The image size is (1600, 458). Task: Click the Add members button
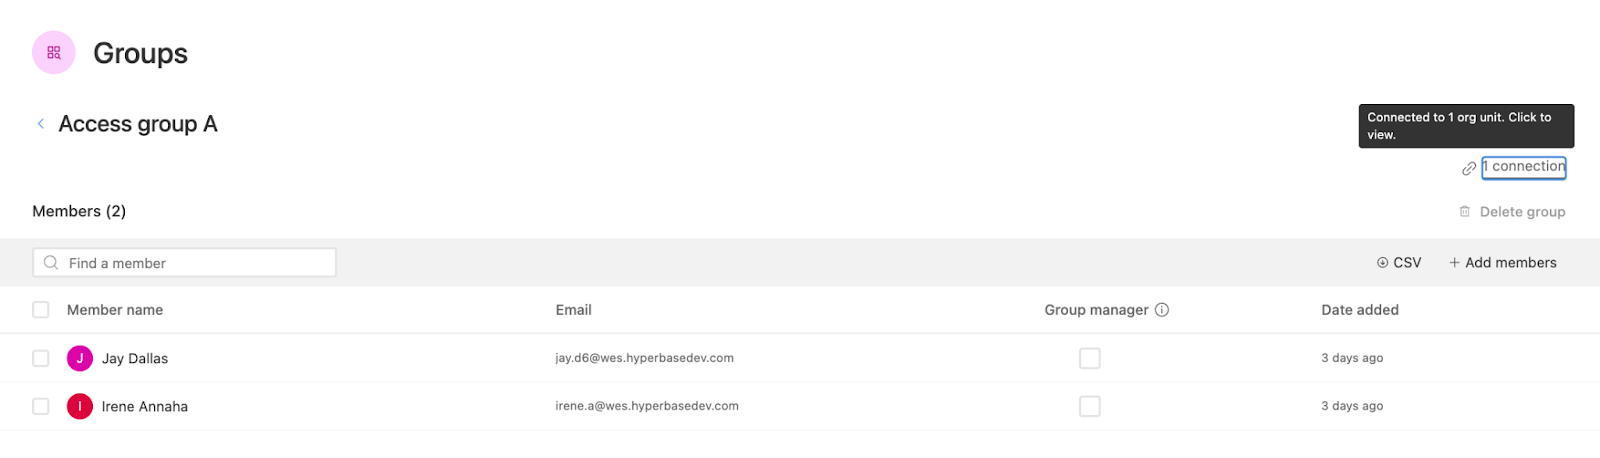tap(1503, 263)
